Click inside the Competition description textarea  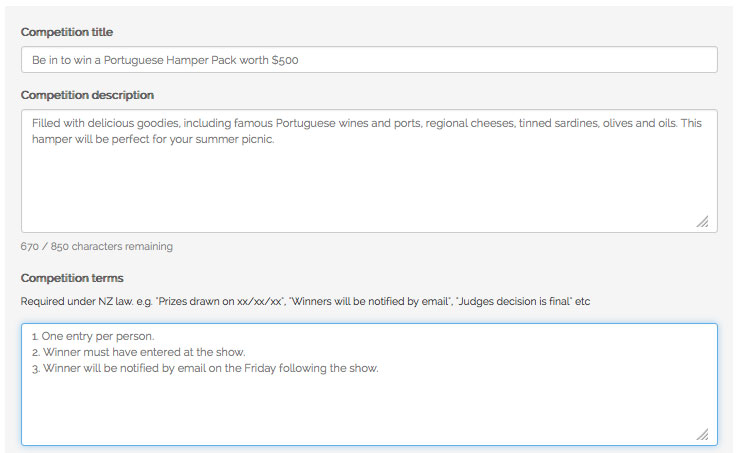pyautogui.click(x=369, y=171)
